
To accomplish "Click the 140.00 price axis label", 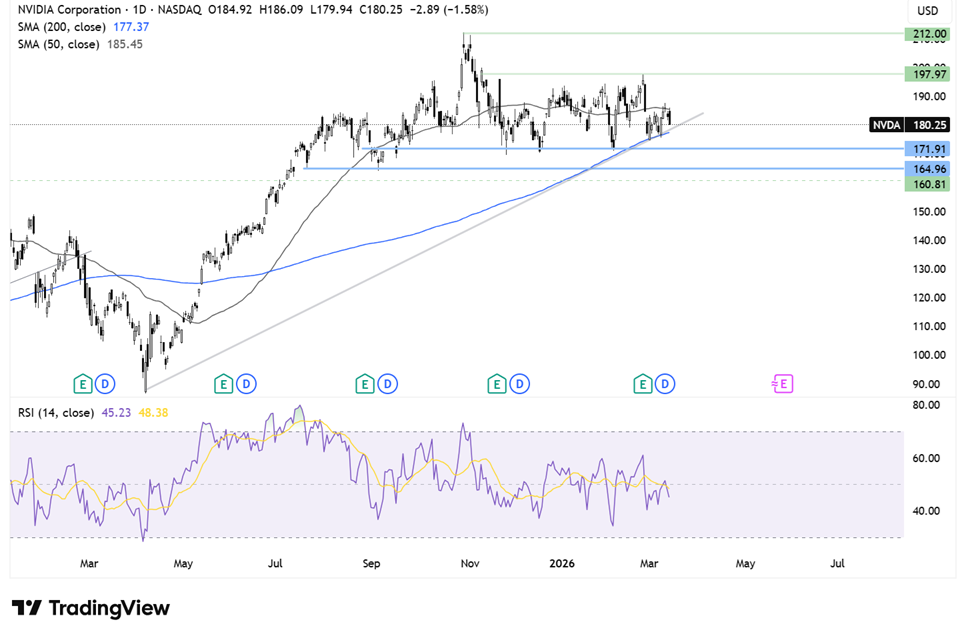I will click(x=929, y=241).
